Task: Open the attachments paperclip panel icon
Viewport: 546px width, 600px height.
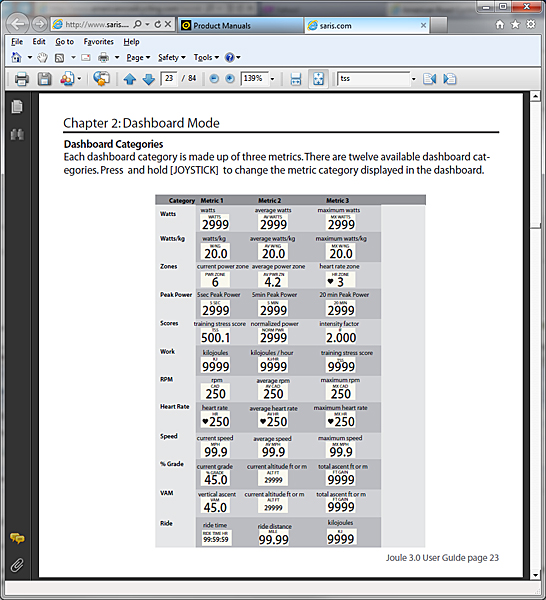Action: point(17,565)
